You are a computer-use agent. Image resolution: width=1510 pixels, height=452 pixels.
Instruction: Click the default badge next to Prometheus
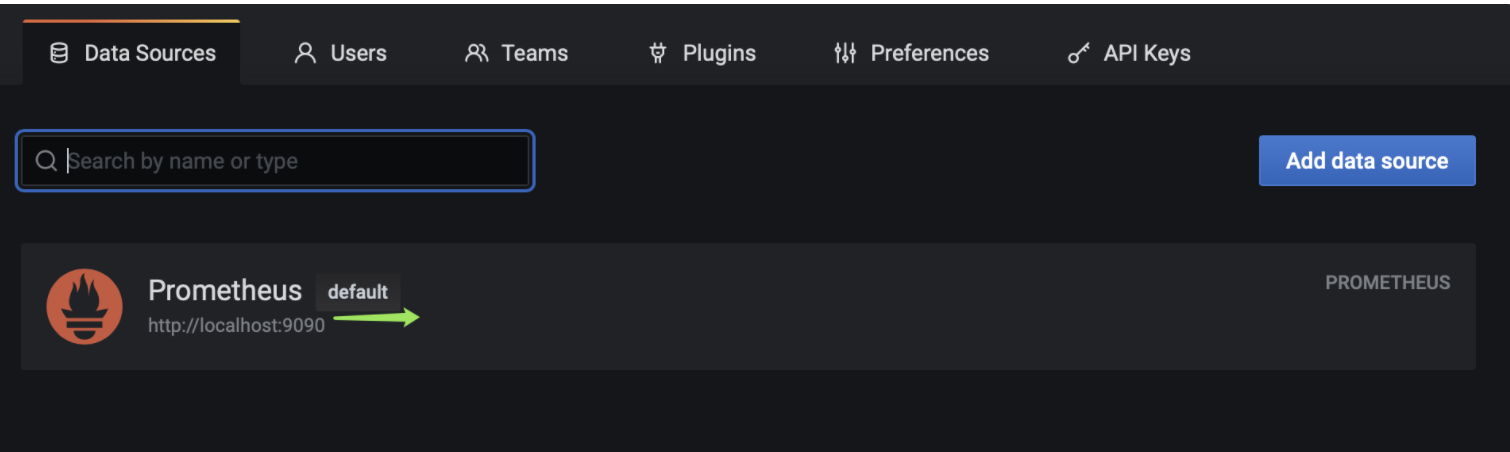(x=358, y=292)
